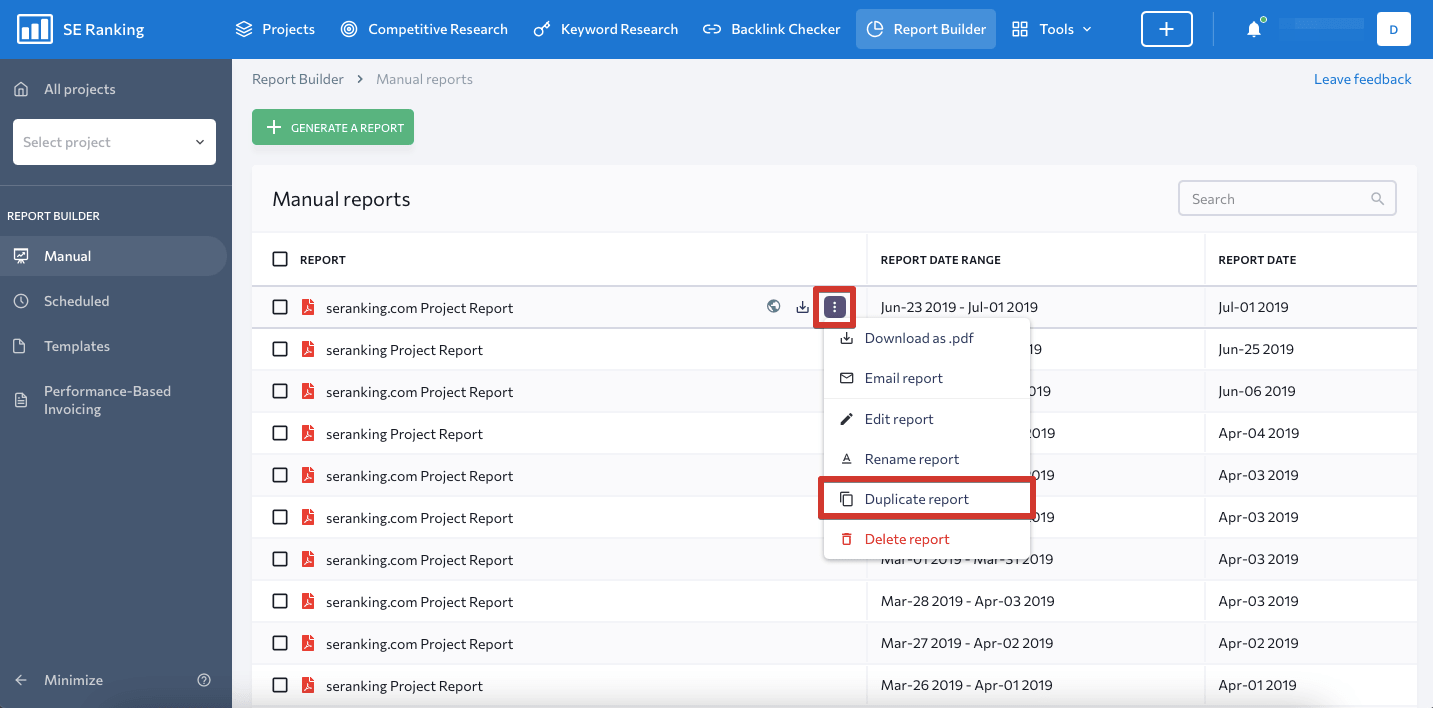Choose Email report menu item
This screenshot has height=708, width=1433.
pos(926,378)
